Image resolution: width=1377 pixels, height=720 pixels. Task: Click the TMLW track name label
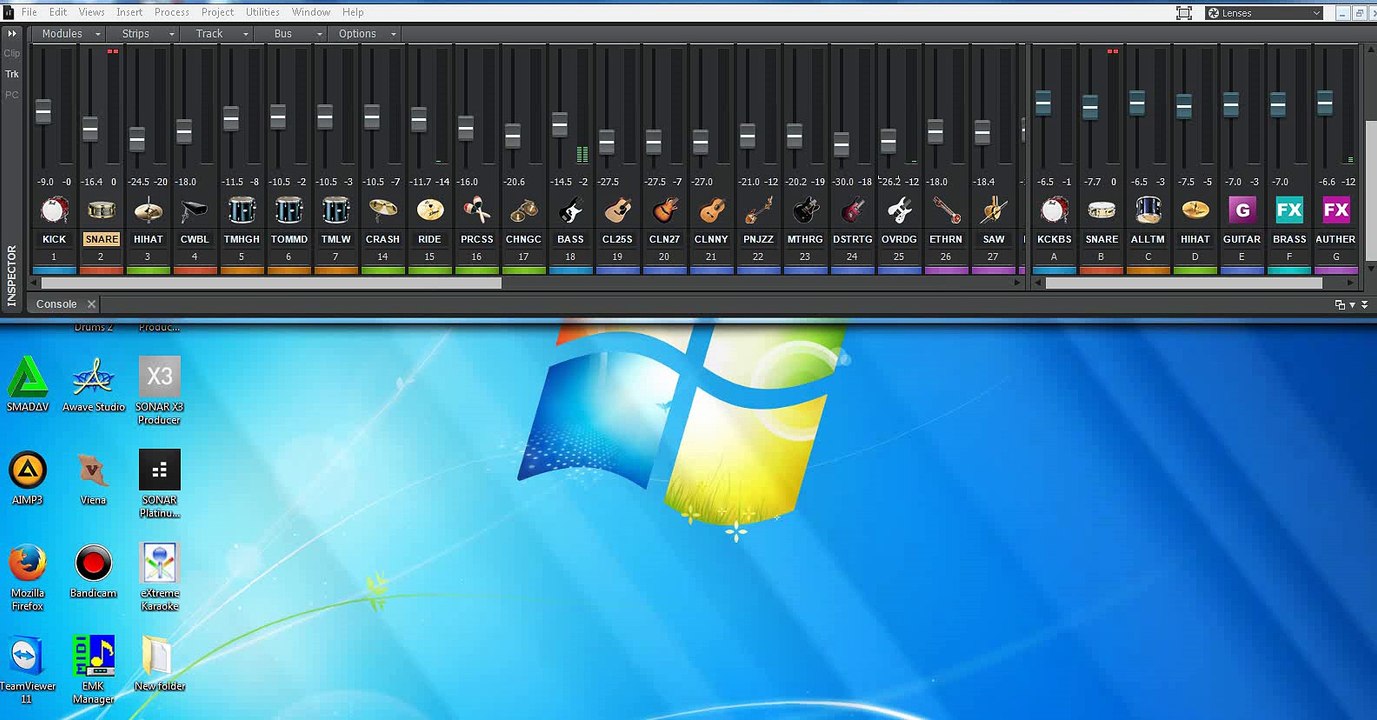click(x=336, y=239)
